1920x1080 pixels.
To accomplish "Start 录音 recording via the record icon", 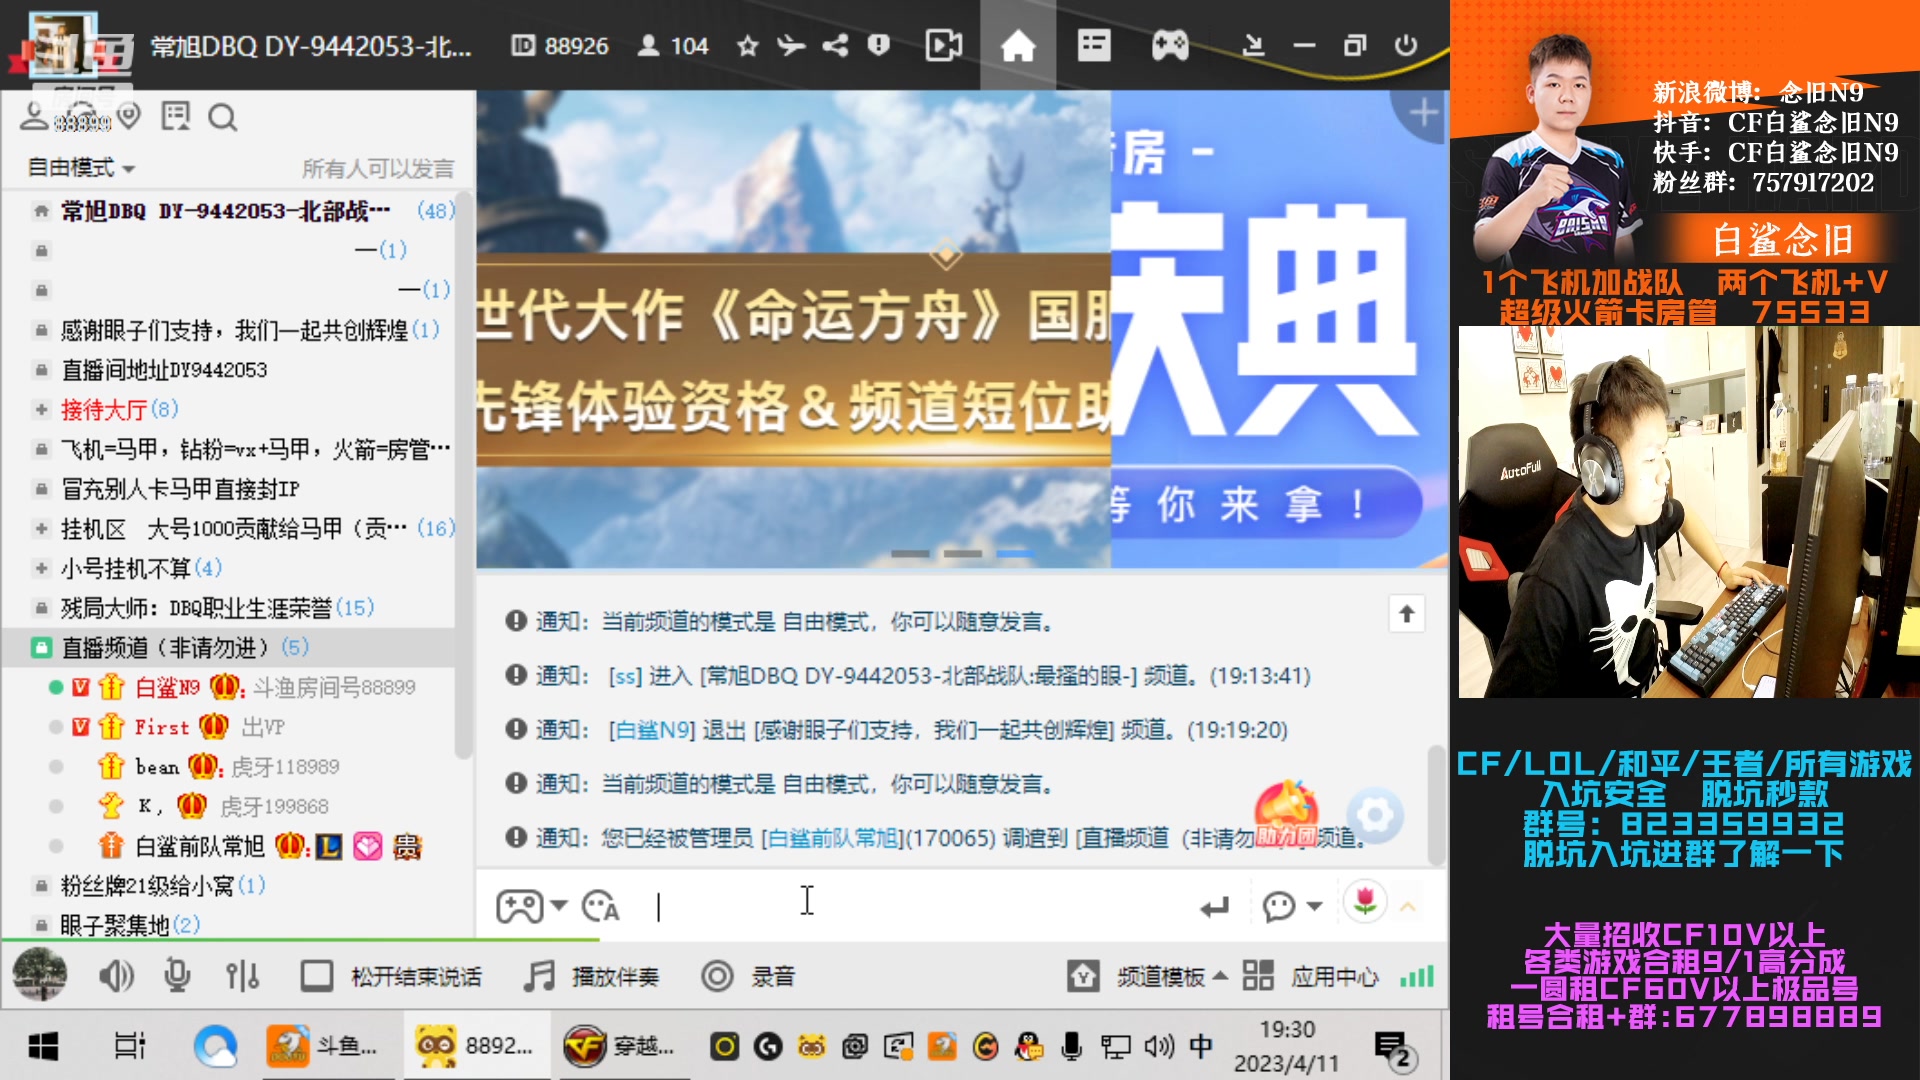I will (718, 977).
